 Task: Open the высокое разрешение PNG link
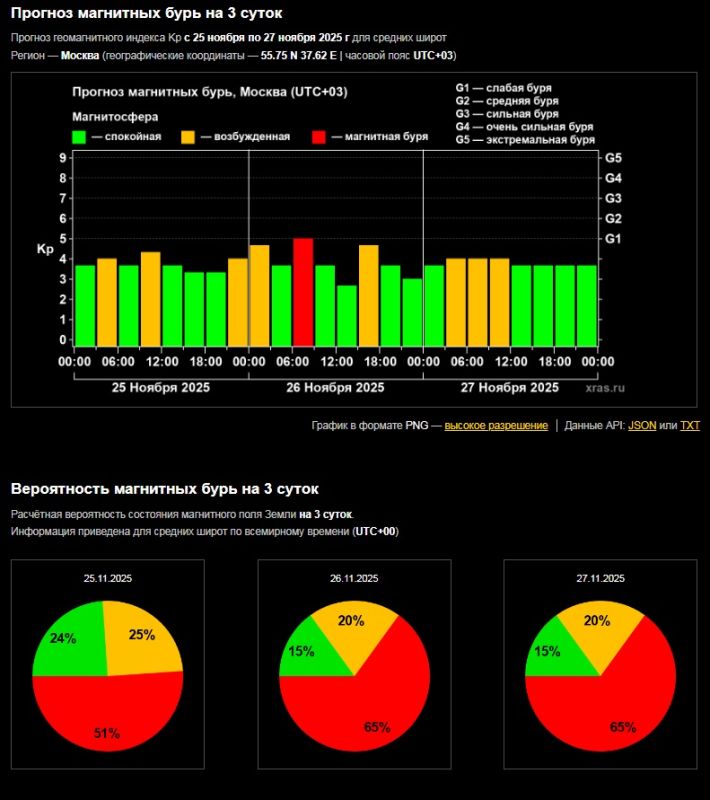(x=496, y=425)
